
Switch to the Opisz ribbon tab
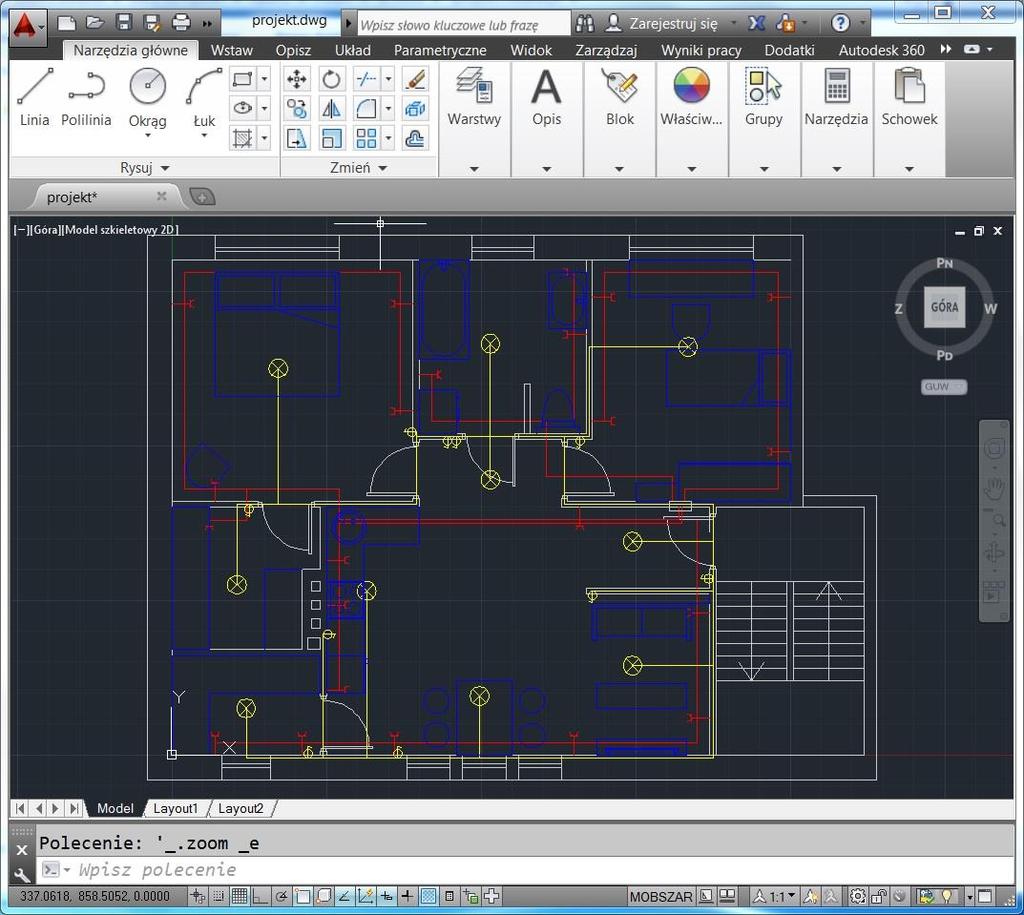293,50
